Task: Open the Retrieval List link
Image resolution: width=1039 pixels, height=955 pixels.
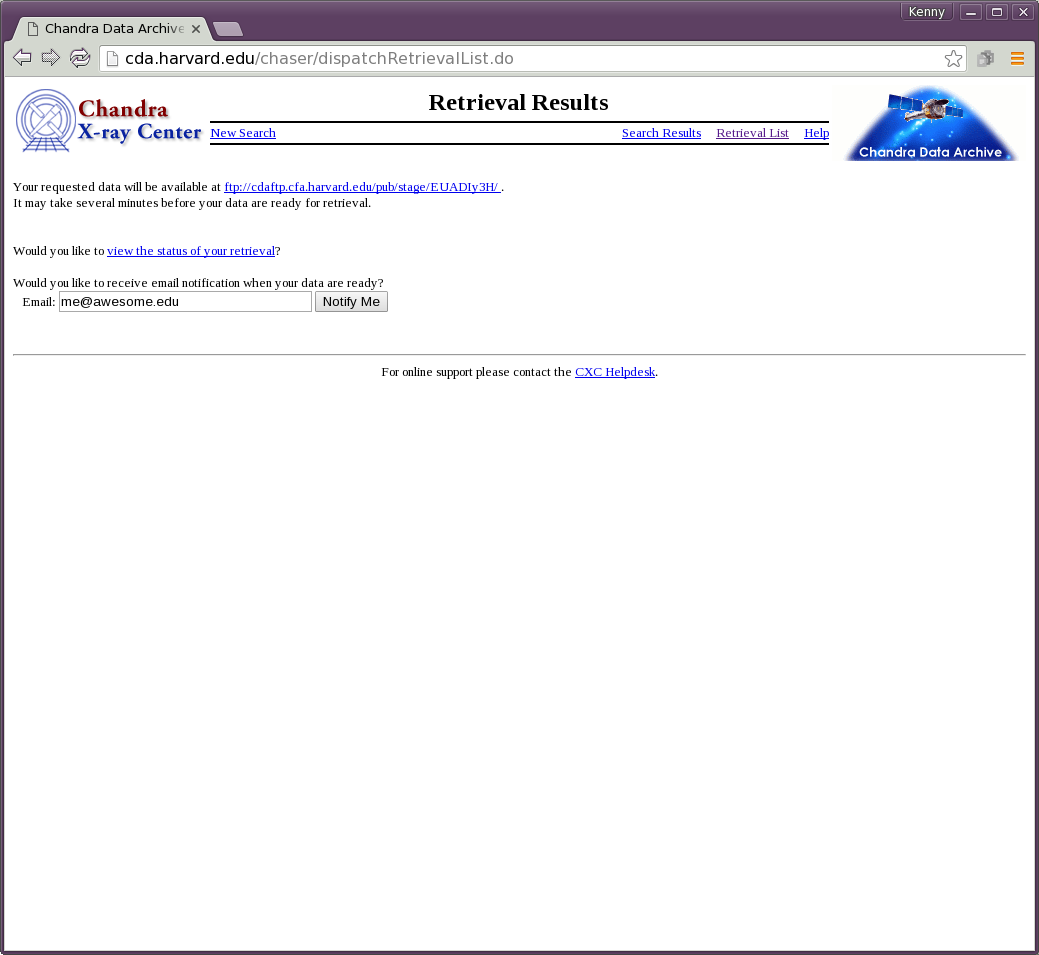Action: [752, 133]
